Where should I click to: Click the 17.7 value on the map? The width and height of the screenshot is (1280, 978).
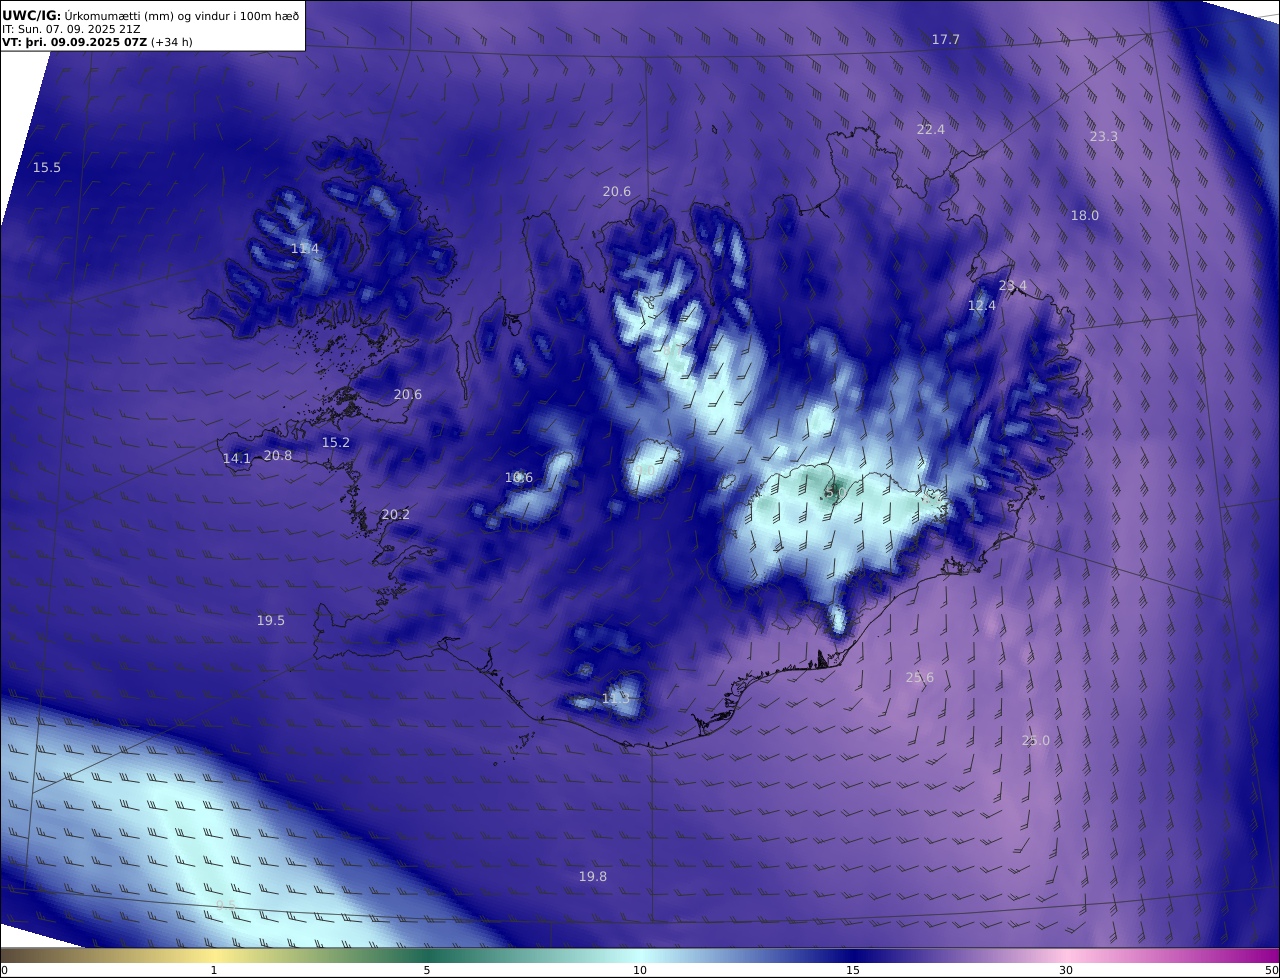pyautogui.click(x=945, y=39)
